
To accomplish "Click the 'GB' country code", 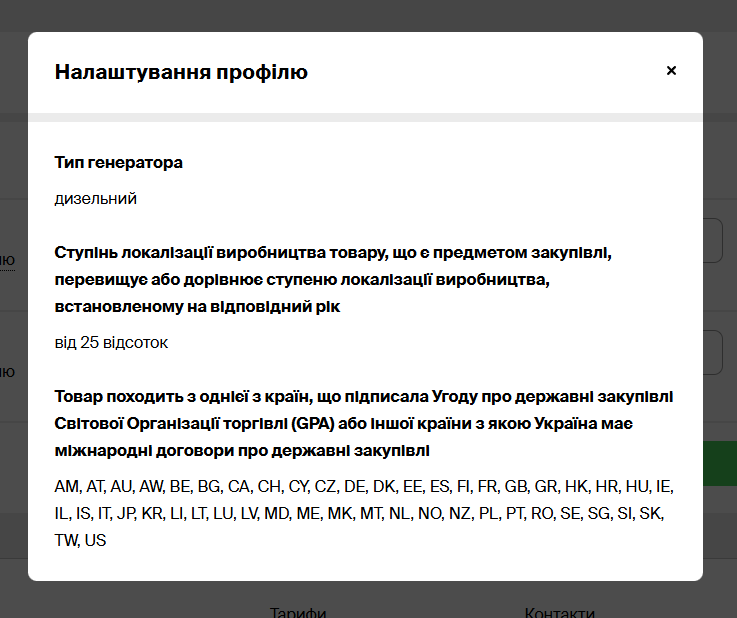I will (516, 487).
